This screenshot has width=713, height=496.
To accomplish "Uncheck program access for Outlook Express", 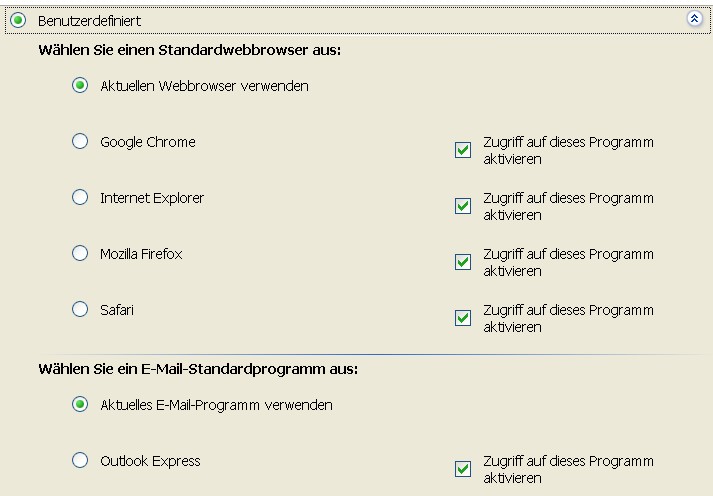I will [x=463, y=469].
